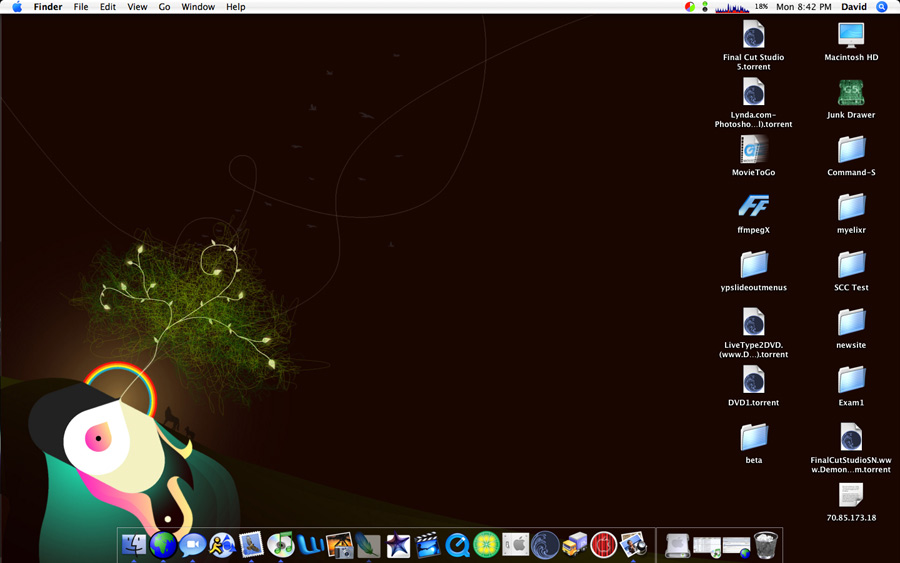
Task: Select the ffmpegX application icon
Action: coord(753,207)
